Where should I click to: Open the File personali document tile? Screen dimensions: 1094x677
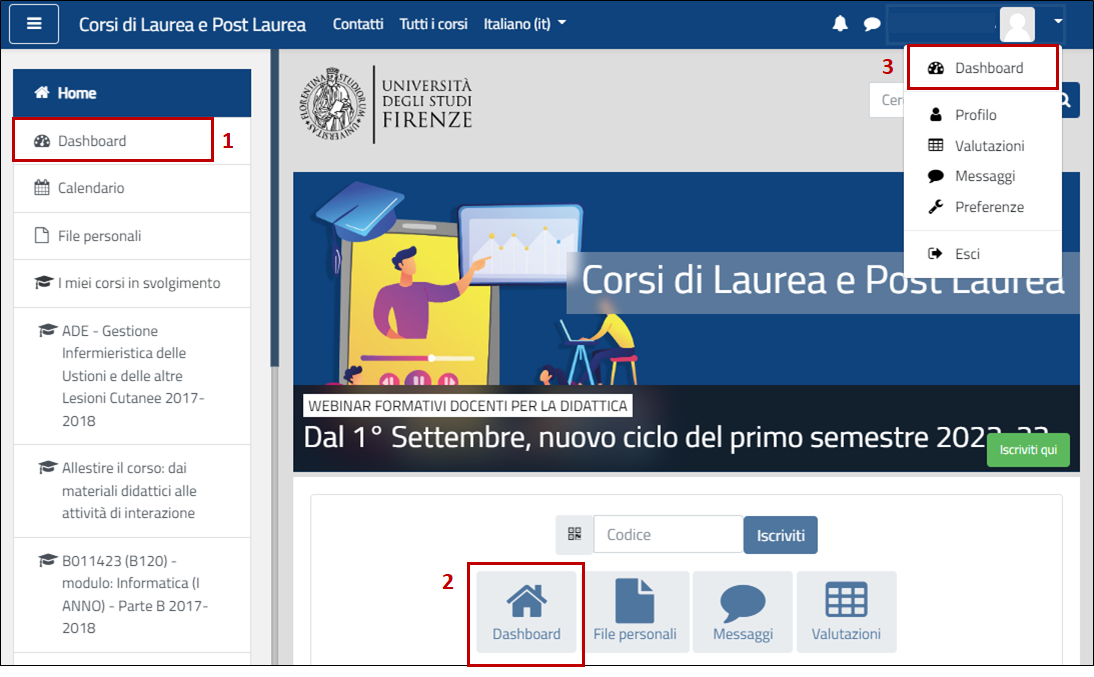coord(635,612)
